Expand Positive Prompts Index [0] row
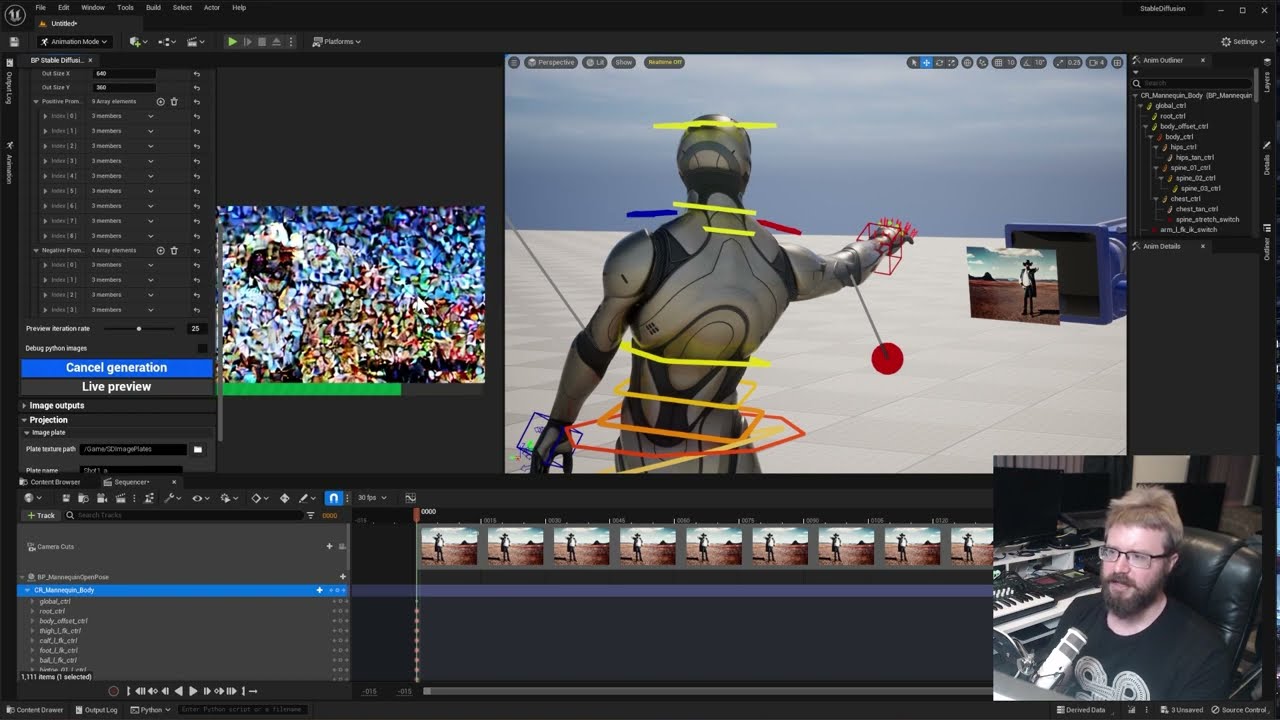Screen dimensions: 1280x720 click(x=45, y=116)
